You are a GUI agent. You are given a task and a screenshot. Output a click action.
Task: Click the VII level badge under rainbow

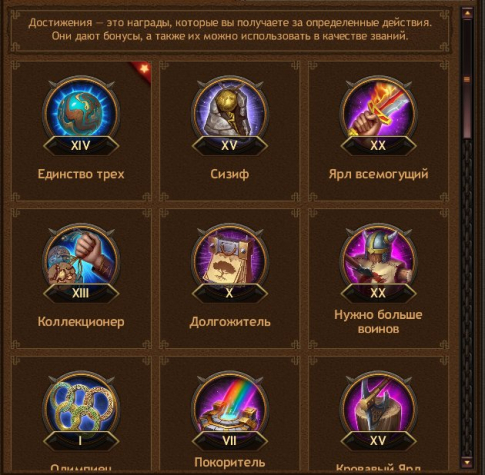pyautogui.click(x=230, y=441)
